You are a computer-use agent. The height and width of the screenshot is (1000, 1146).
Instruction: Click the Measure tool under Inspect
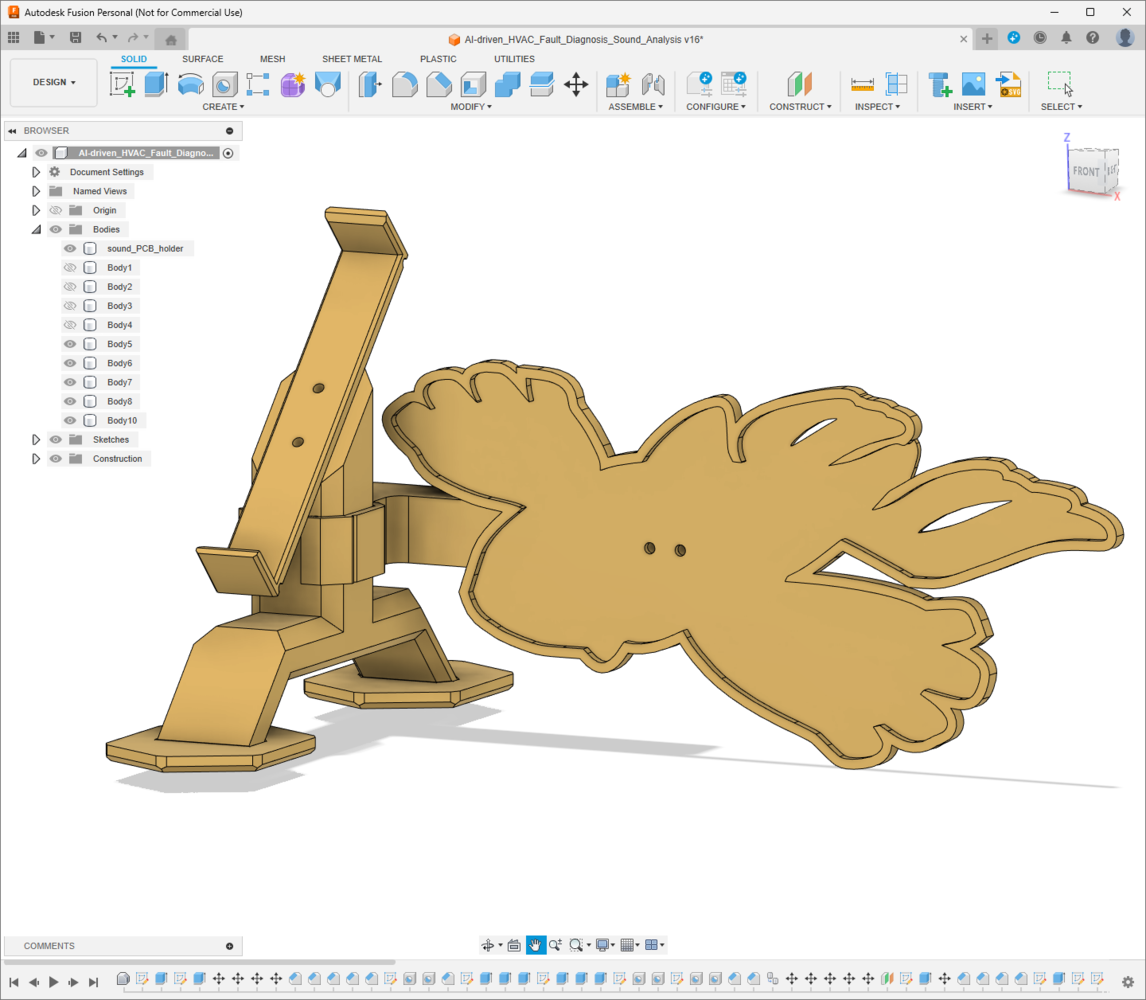point(862,84)
